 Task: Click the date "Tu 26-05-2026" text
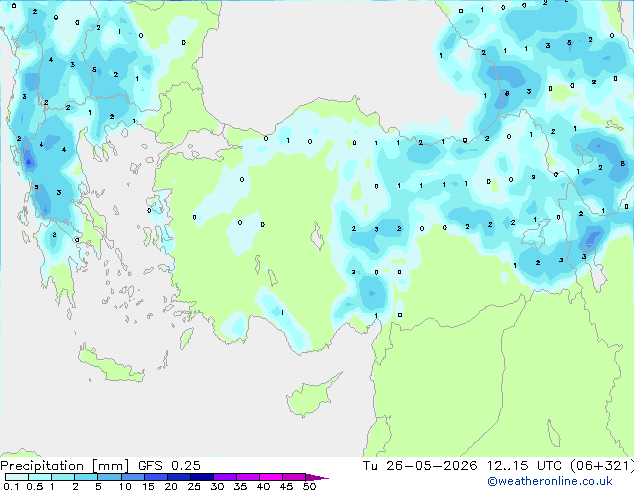click(420, 466)
